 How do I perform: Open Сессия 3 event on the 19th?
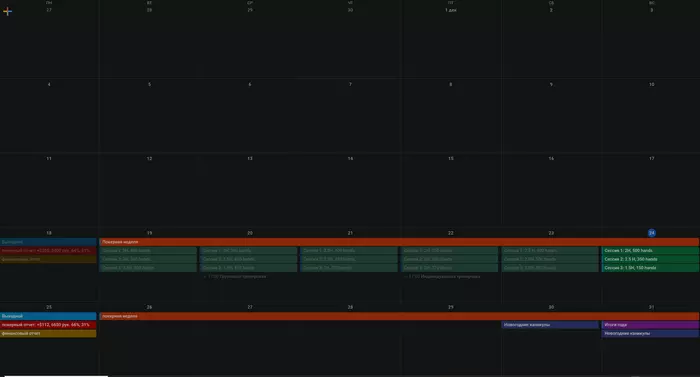[x=148, y=268]
